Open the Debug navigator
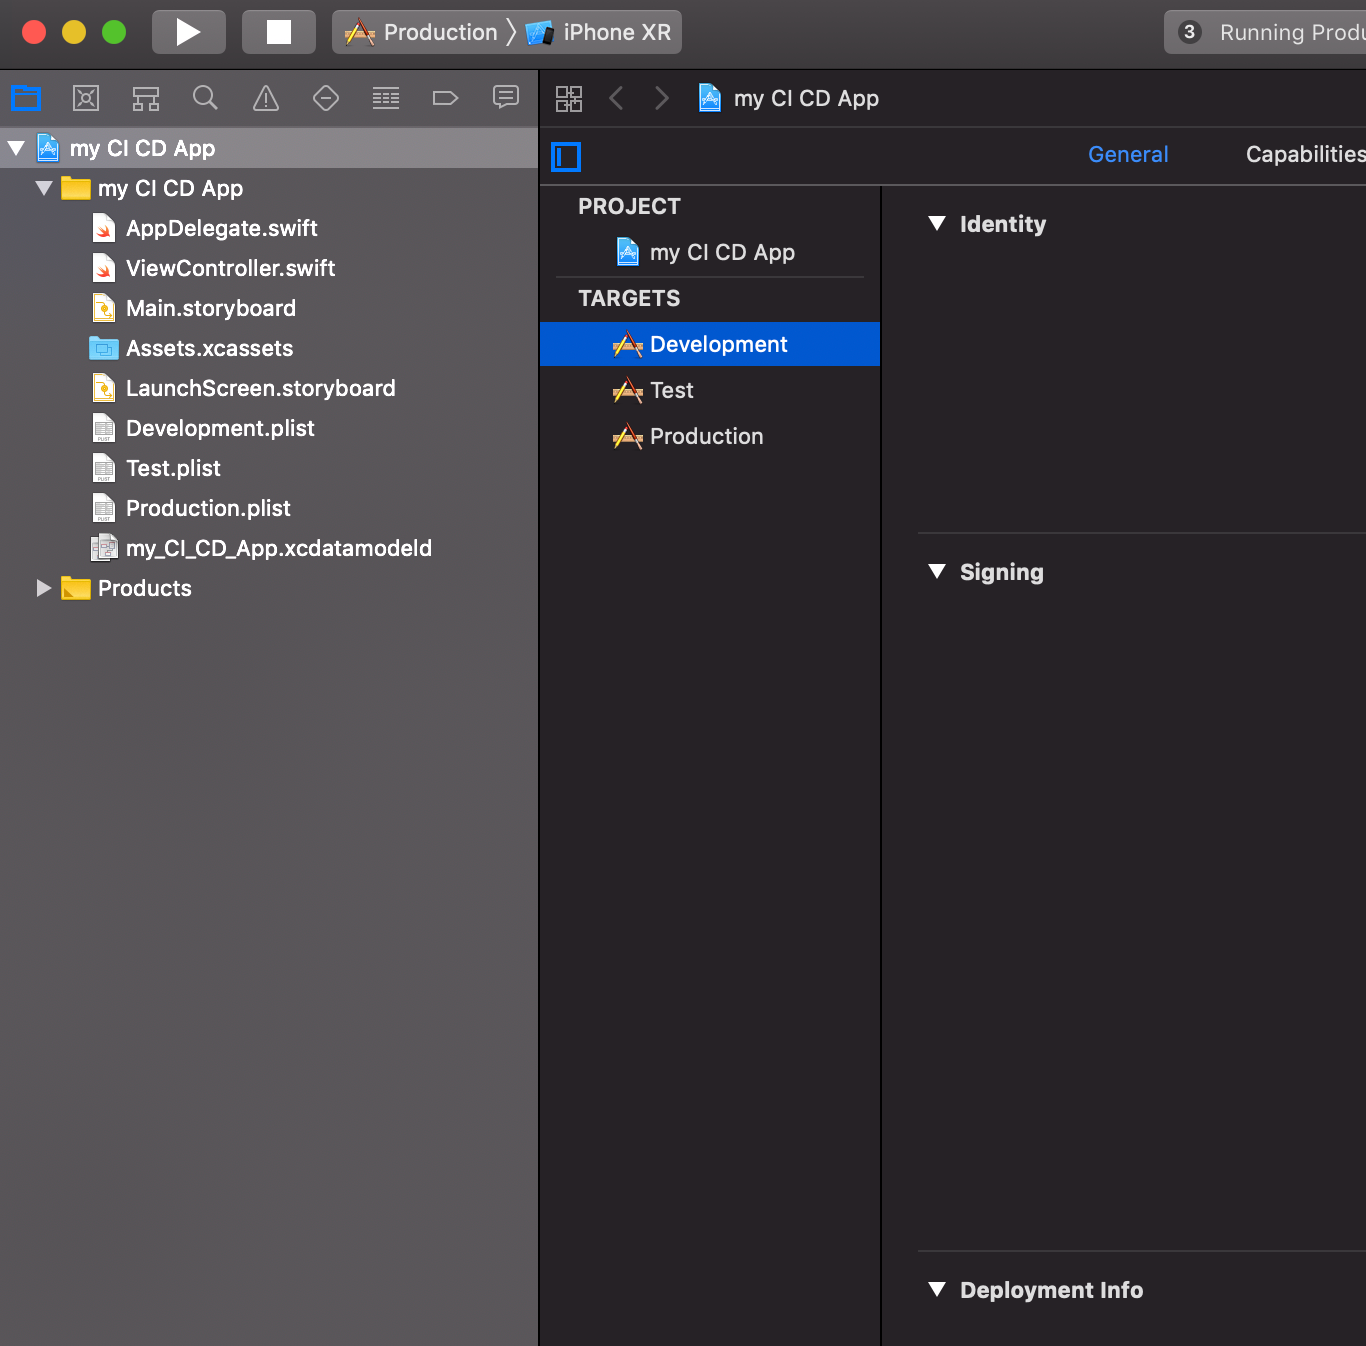Viewport: 1366px width, 1346px height. (386, 98)
